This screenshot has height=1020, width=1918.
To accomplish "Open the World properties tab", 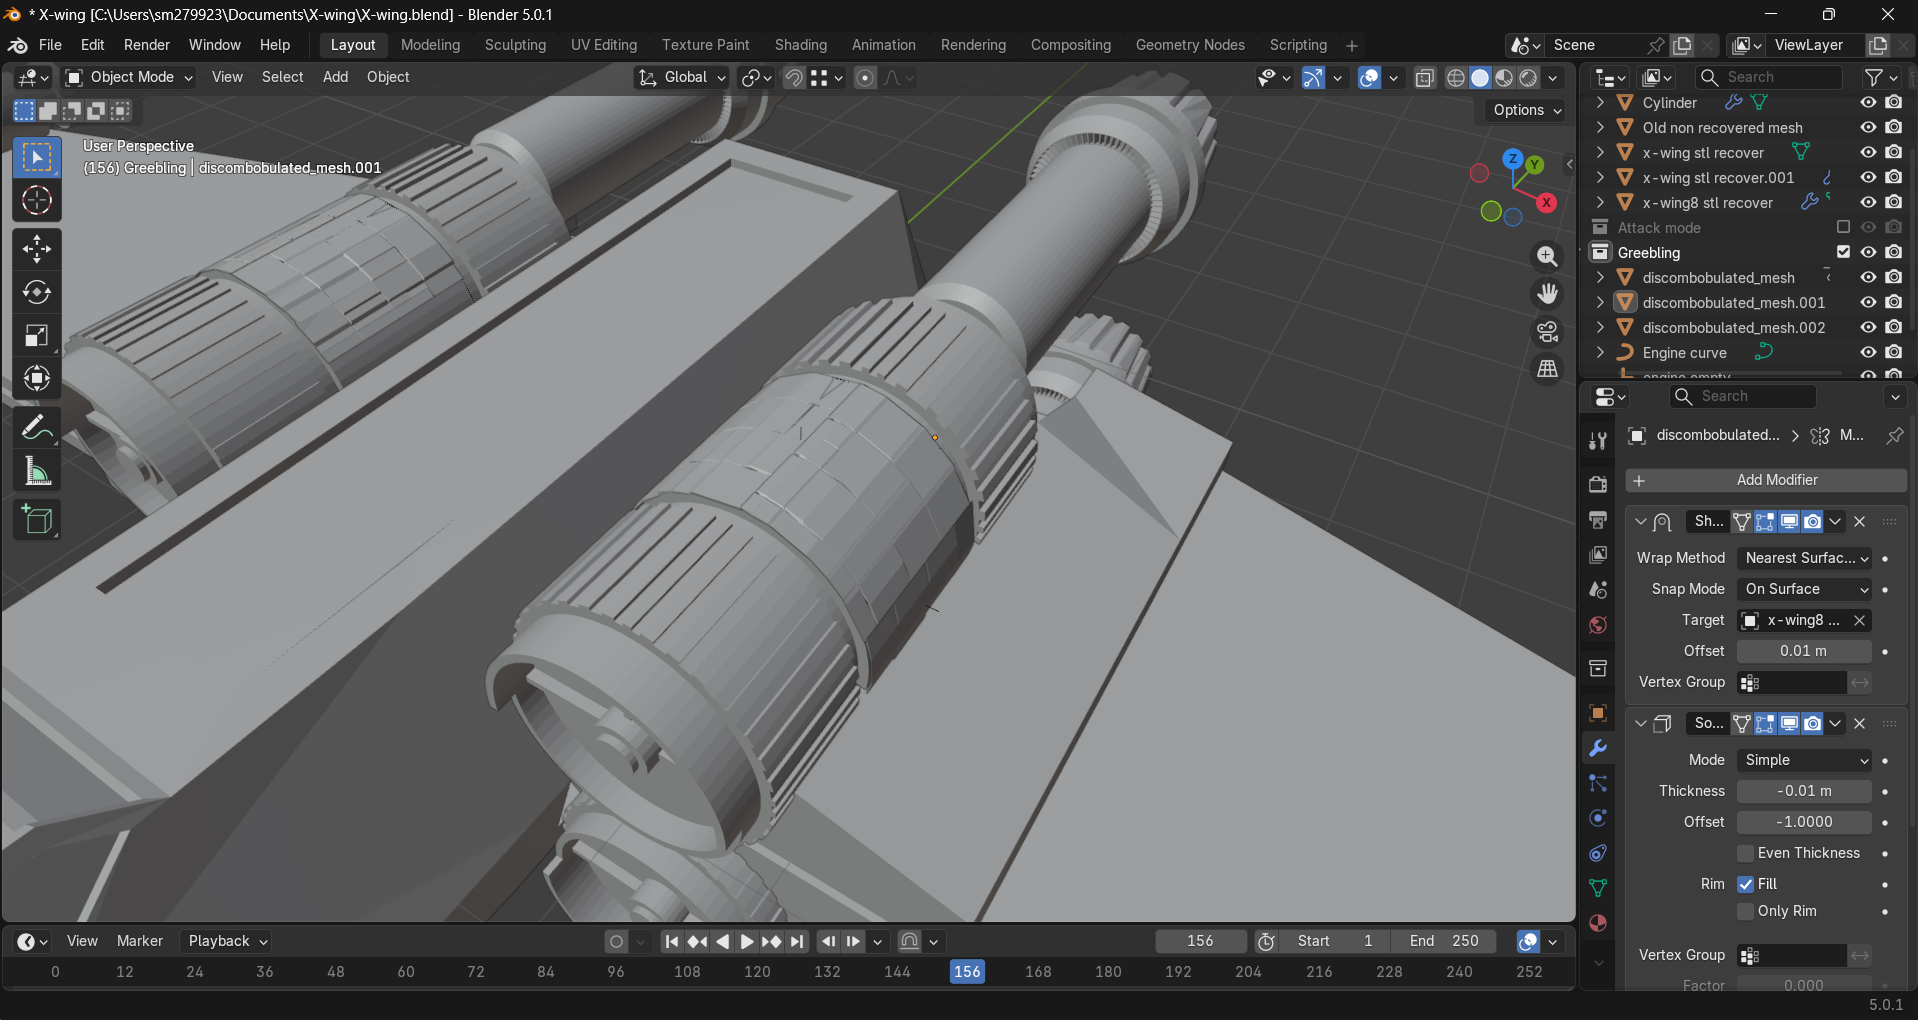I will (x=1598, y=625).
